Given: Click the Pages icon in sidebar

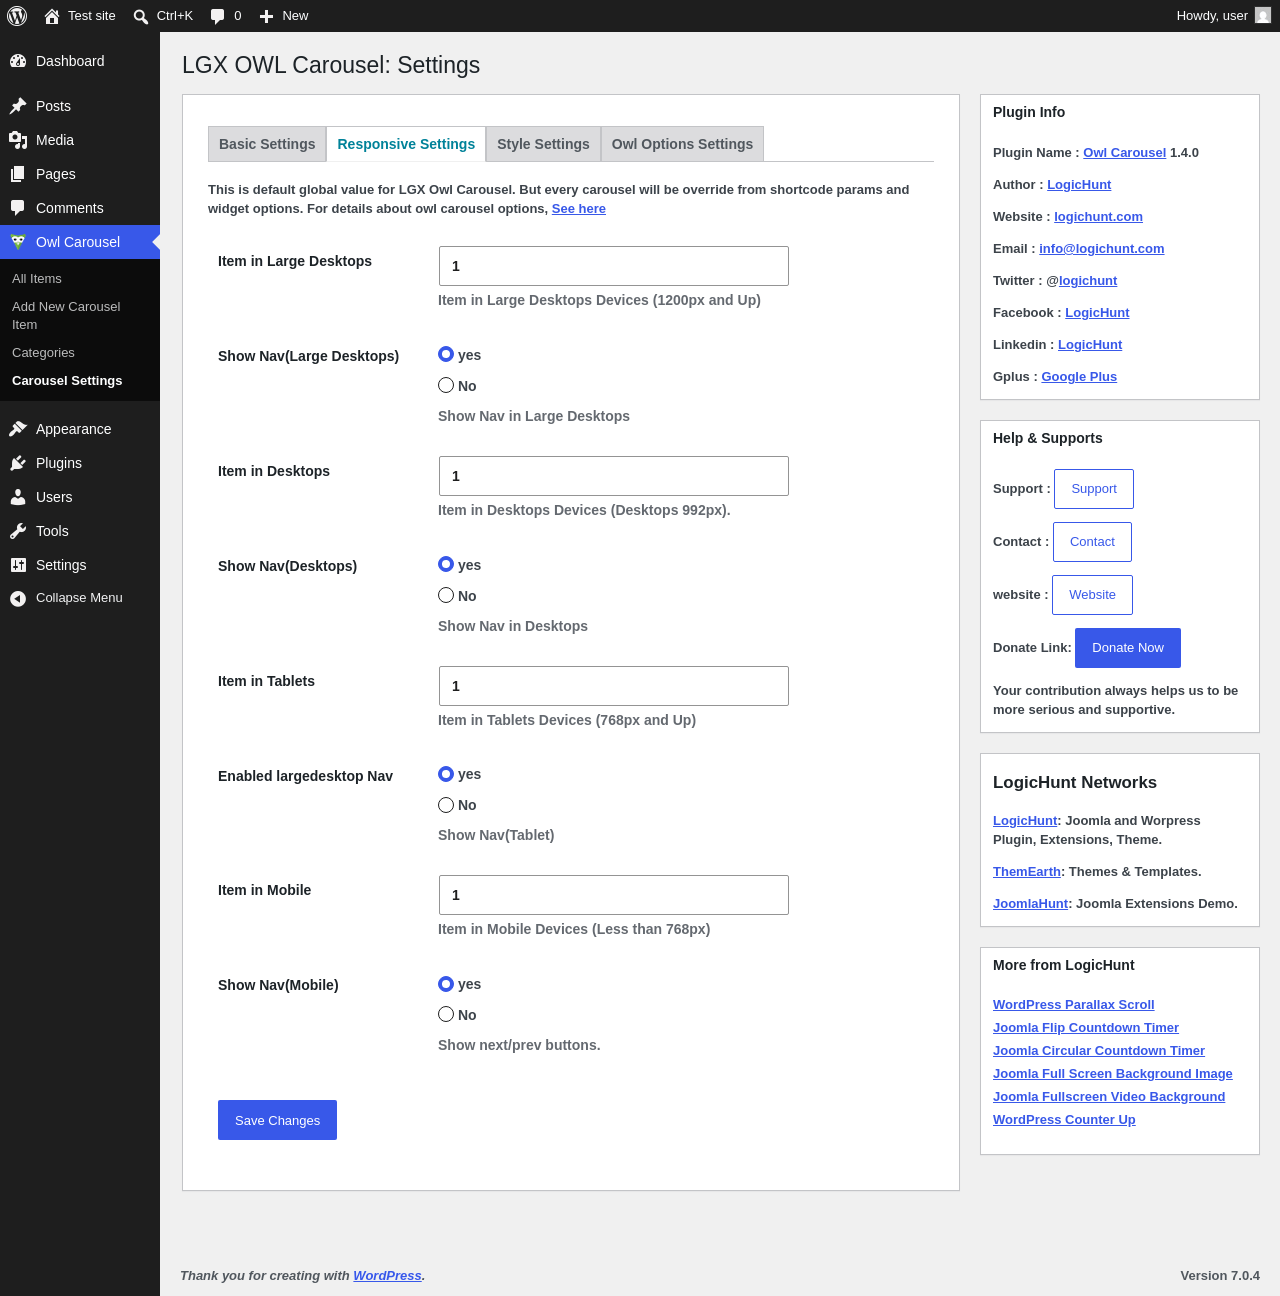Looking at the screenshot, I should (x=18, y=174).
